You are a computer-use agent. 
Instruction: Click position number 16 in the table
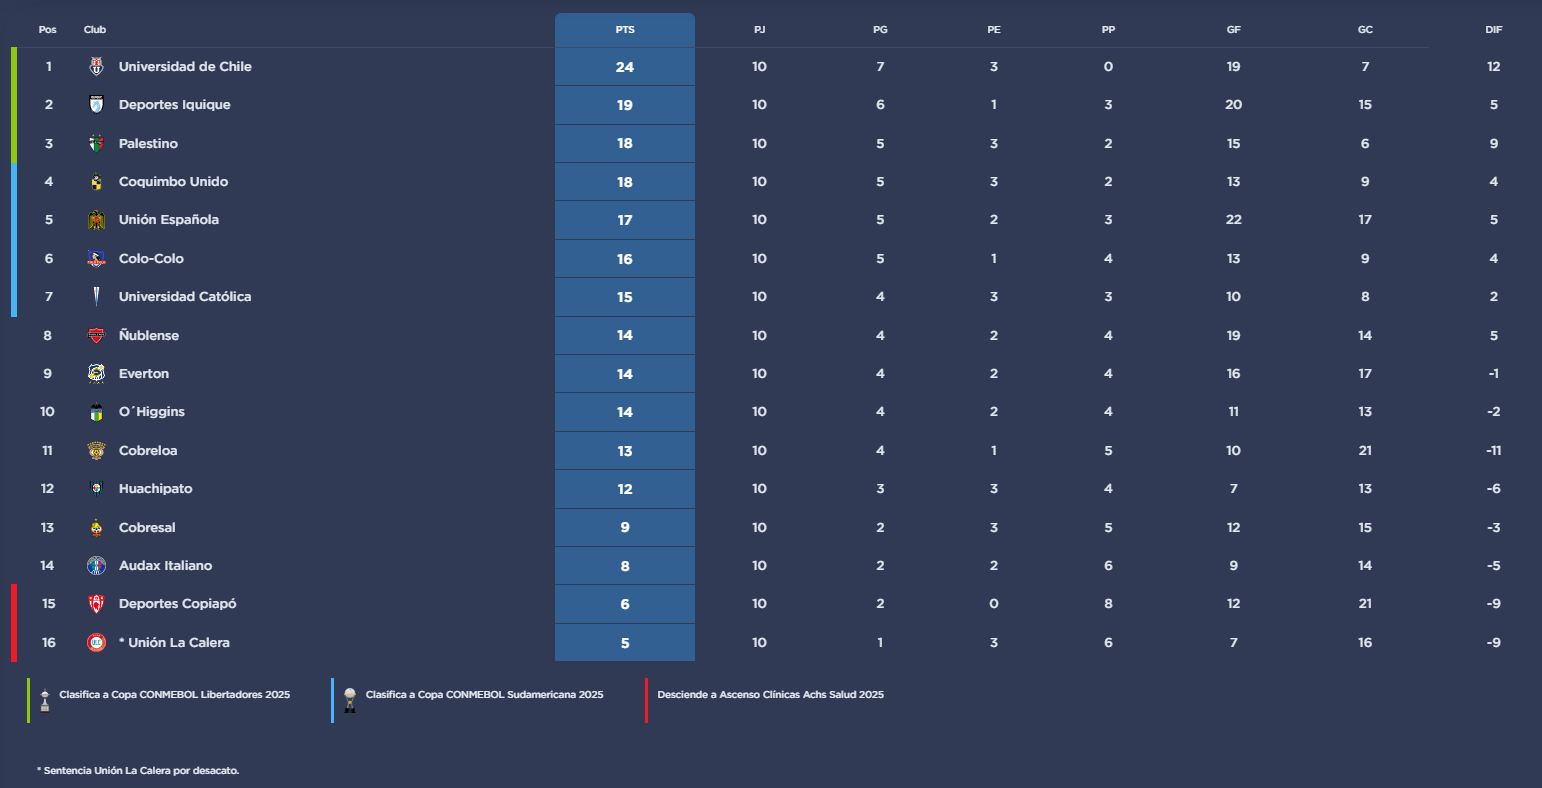[x=48, y=643]
